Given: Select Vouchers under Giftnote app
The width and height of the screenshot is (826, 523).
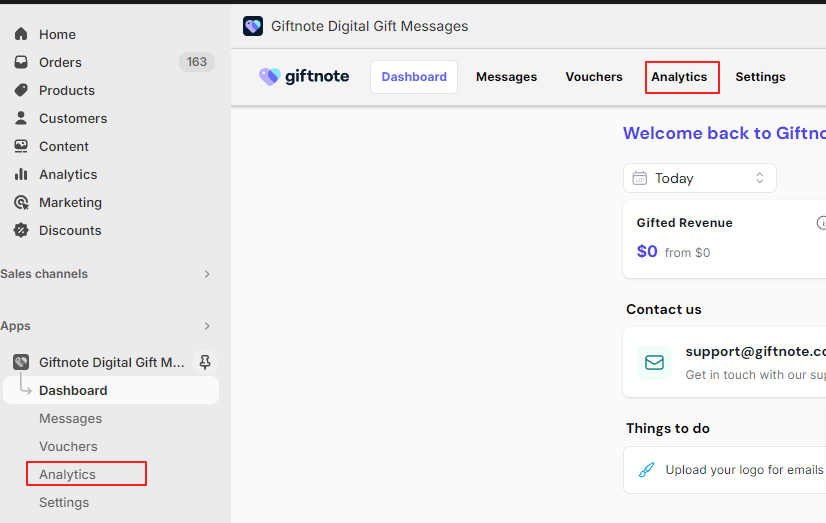Looking at the screenshot, I should tap(68, 446).
